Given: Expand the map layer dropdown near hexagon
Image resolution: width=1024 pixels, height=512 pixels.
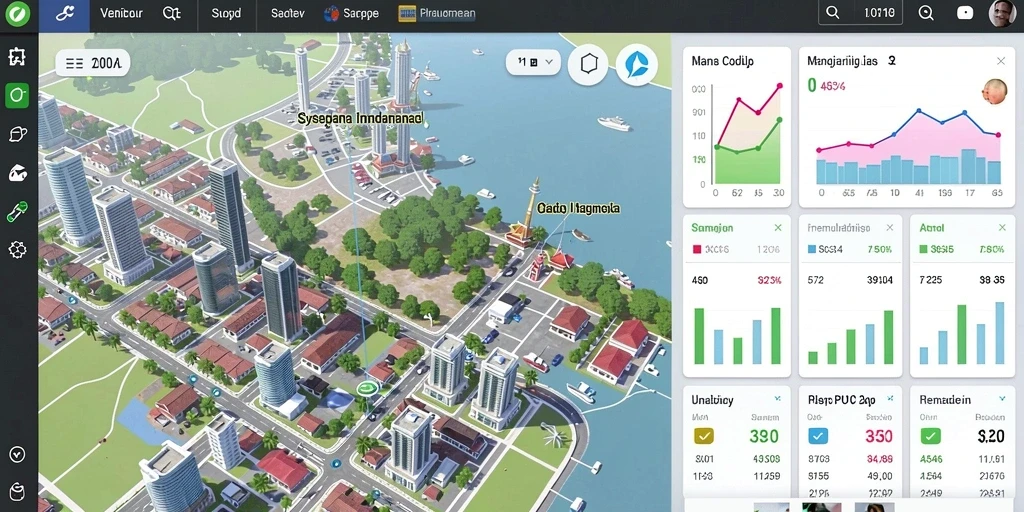Looking at the screenshot, I should 534,62.
